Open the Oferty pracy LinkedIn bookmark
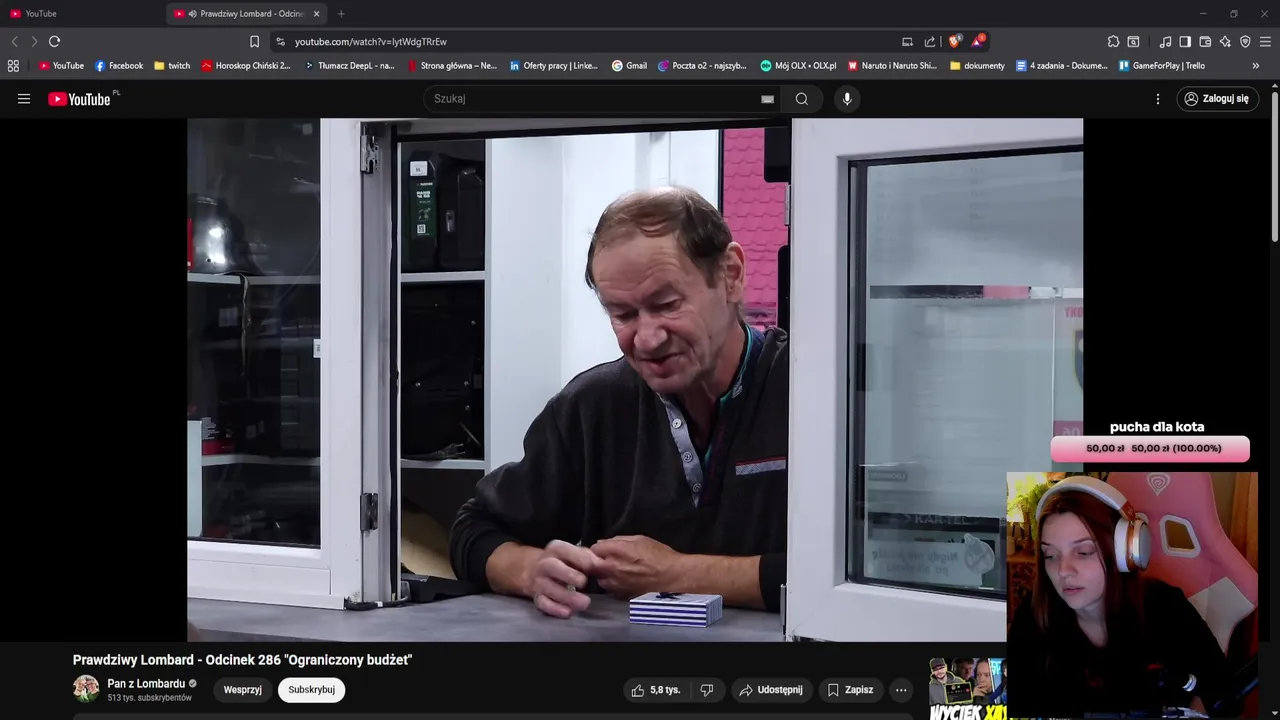The height and width of the screenshot is (720, 1280). click(x=554, y=66)
